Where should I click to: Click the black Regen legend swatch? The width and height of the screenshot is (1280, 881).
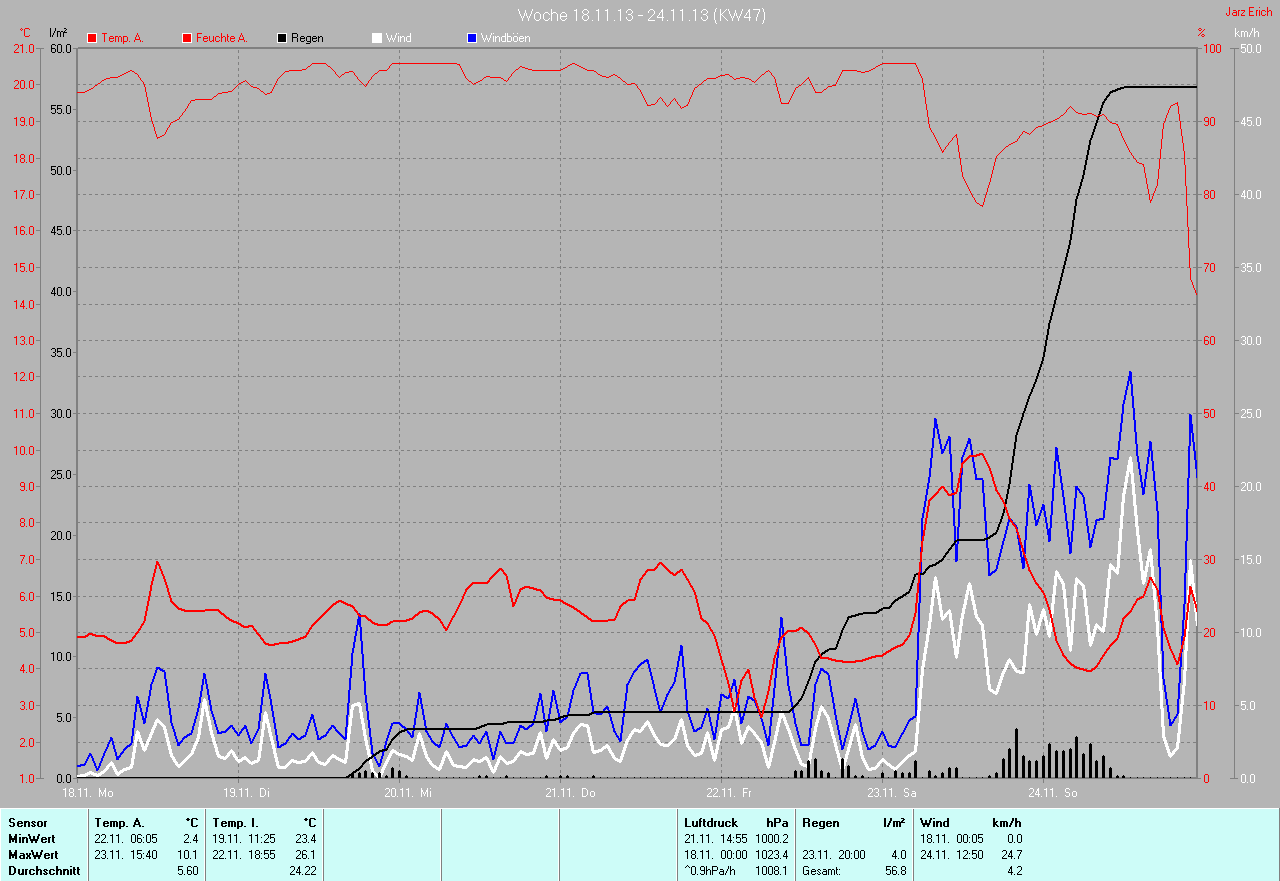click(282, 38)
